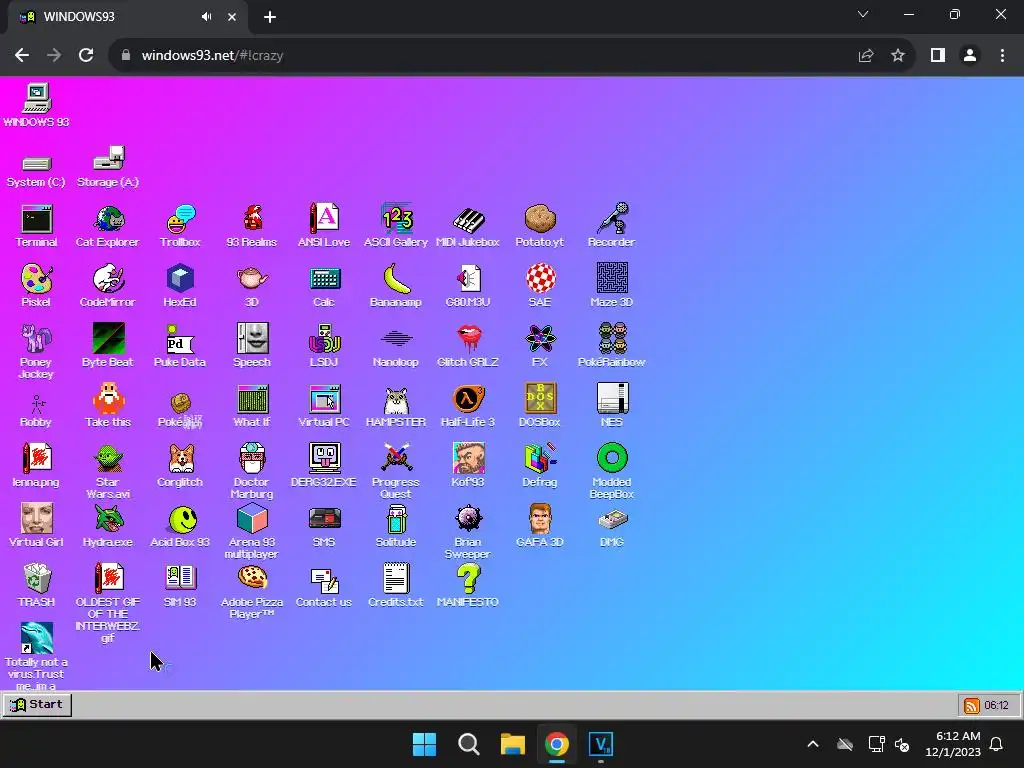Open the 3D teapot icon
The image size is (1024, 768).
tap(252, 286)
